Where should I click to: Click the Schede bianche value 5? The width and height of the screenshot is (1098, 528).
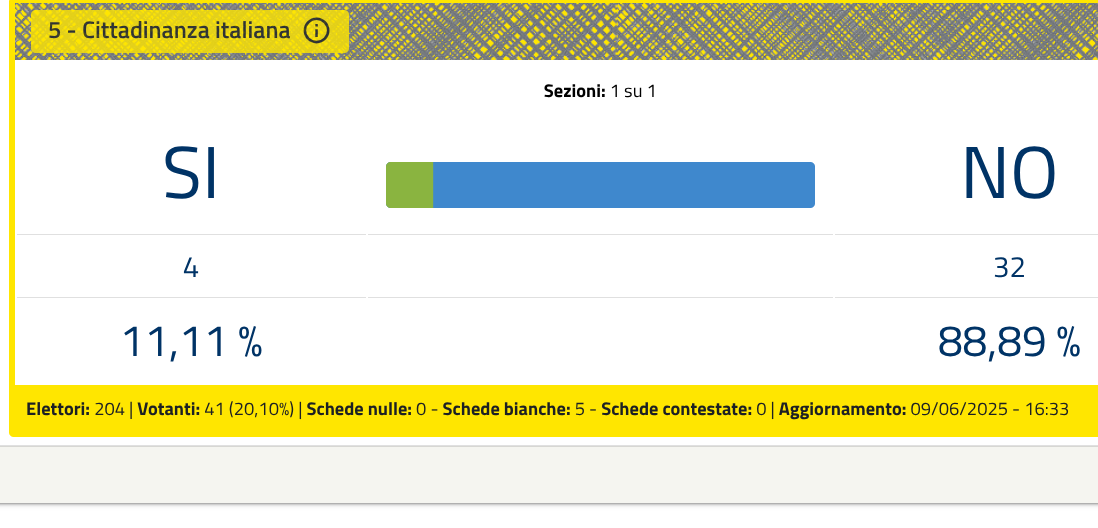point(580,409)
